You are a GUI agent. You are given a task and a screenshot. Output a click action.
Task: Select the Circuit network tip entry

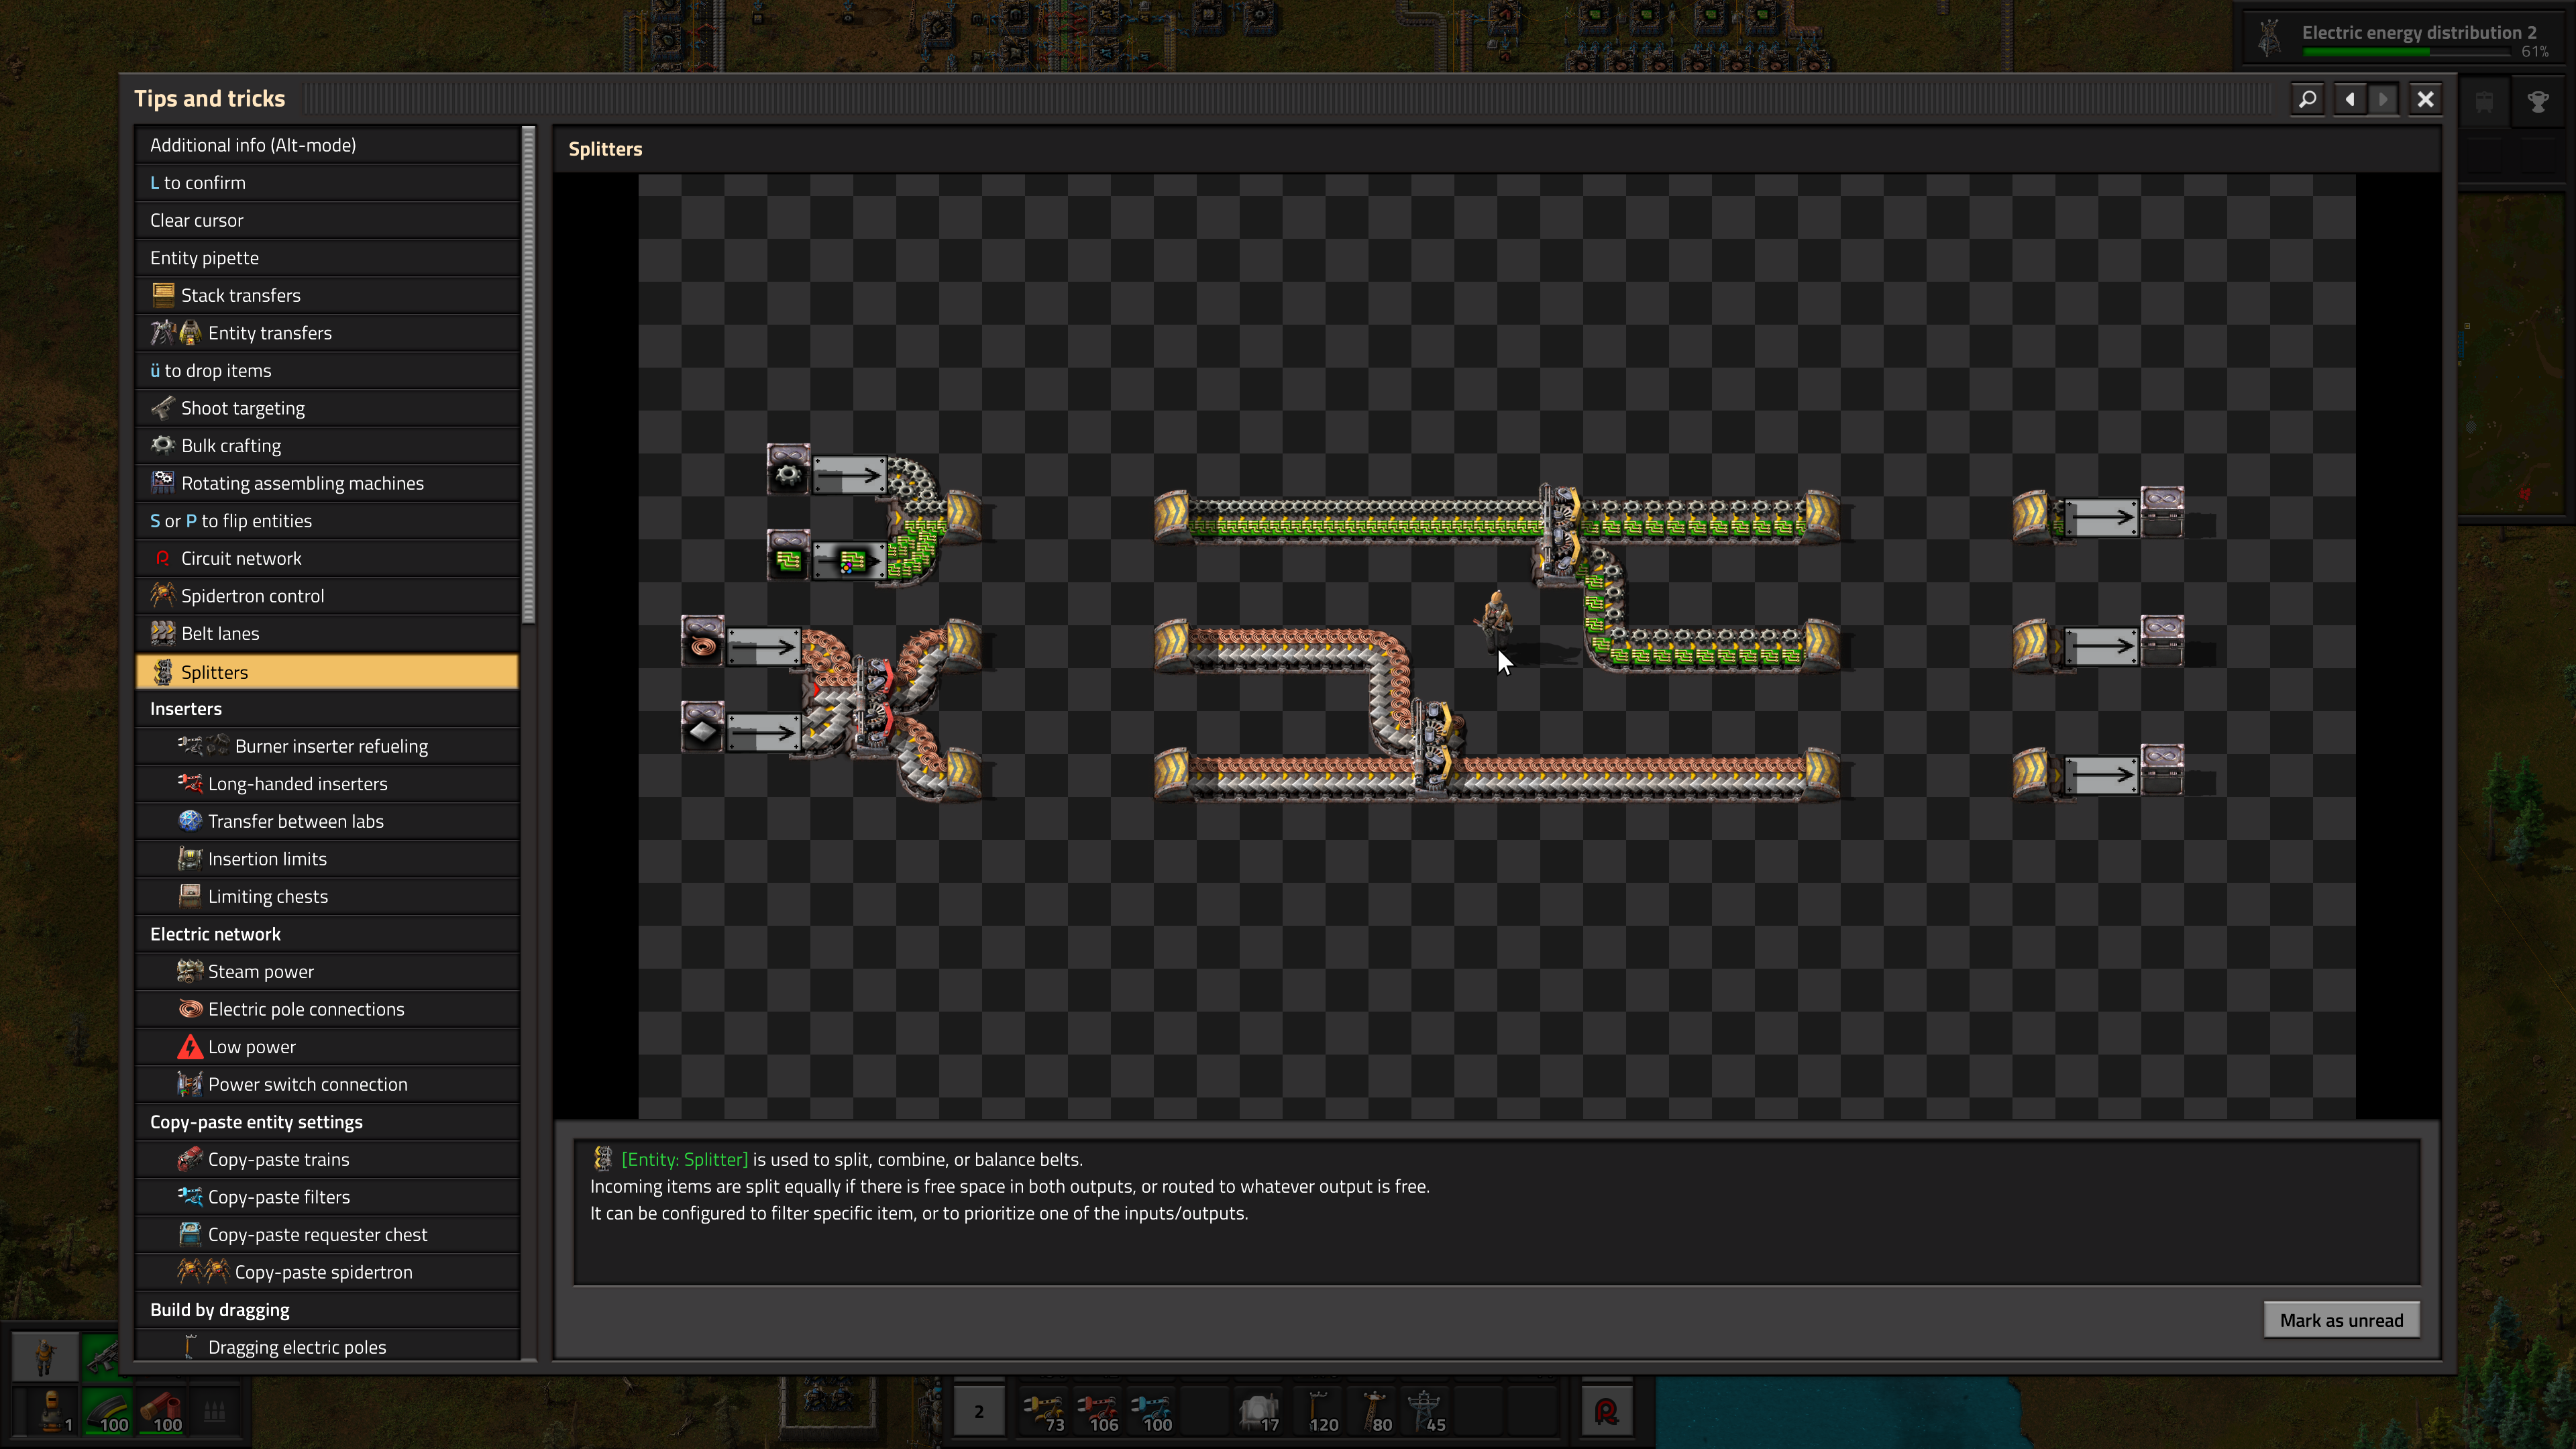click(327, 558)
